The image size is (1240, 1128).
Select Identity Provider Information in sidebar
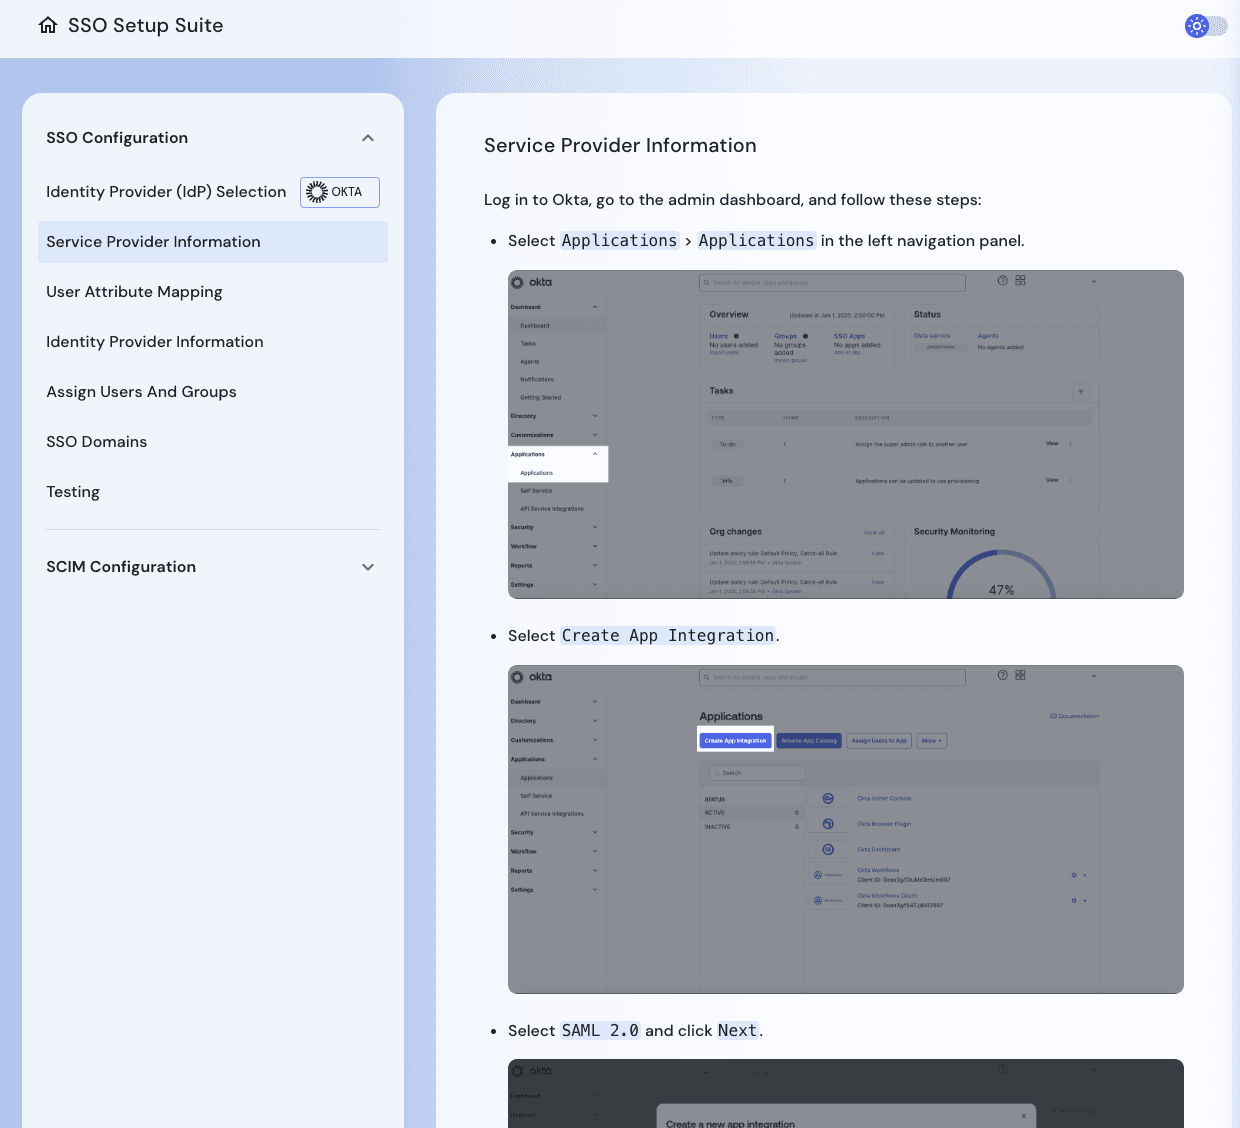pos(155,341)
